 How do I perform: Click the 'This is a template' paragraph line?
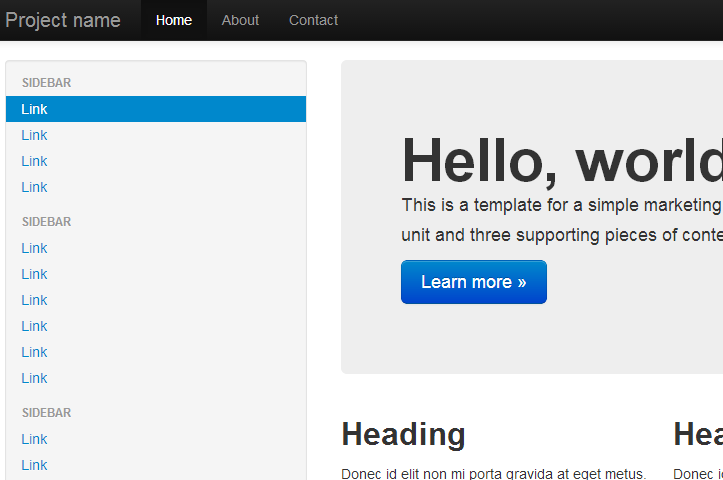pos(562,205)
